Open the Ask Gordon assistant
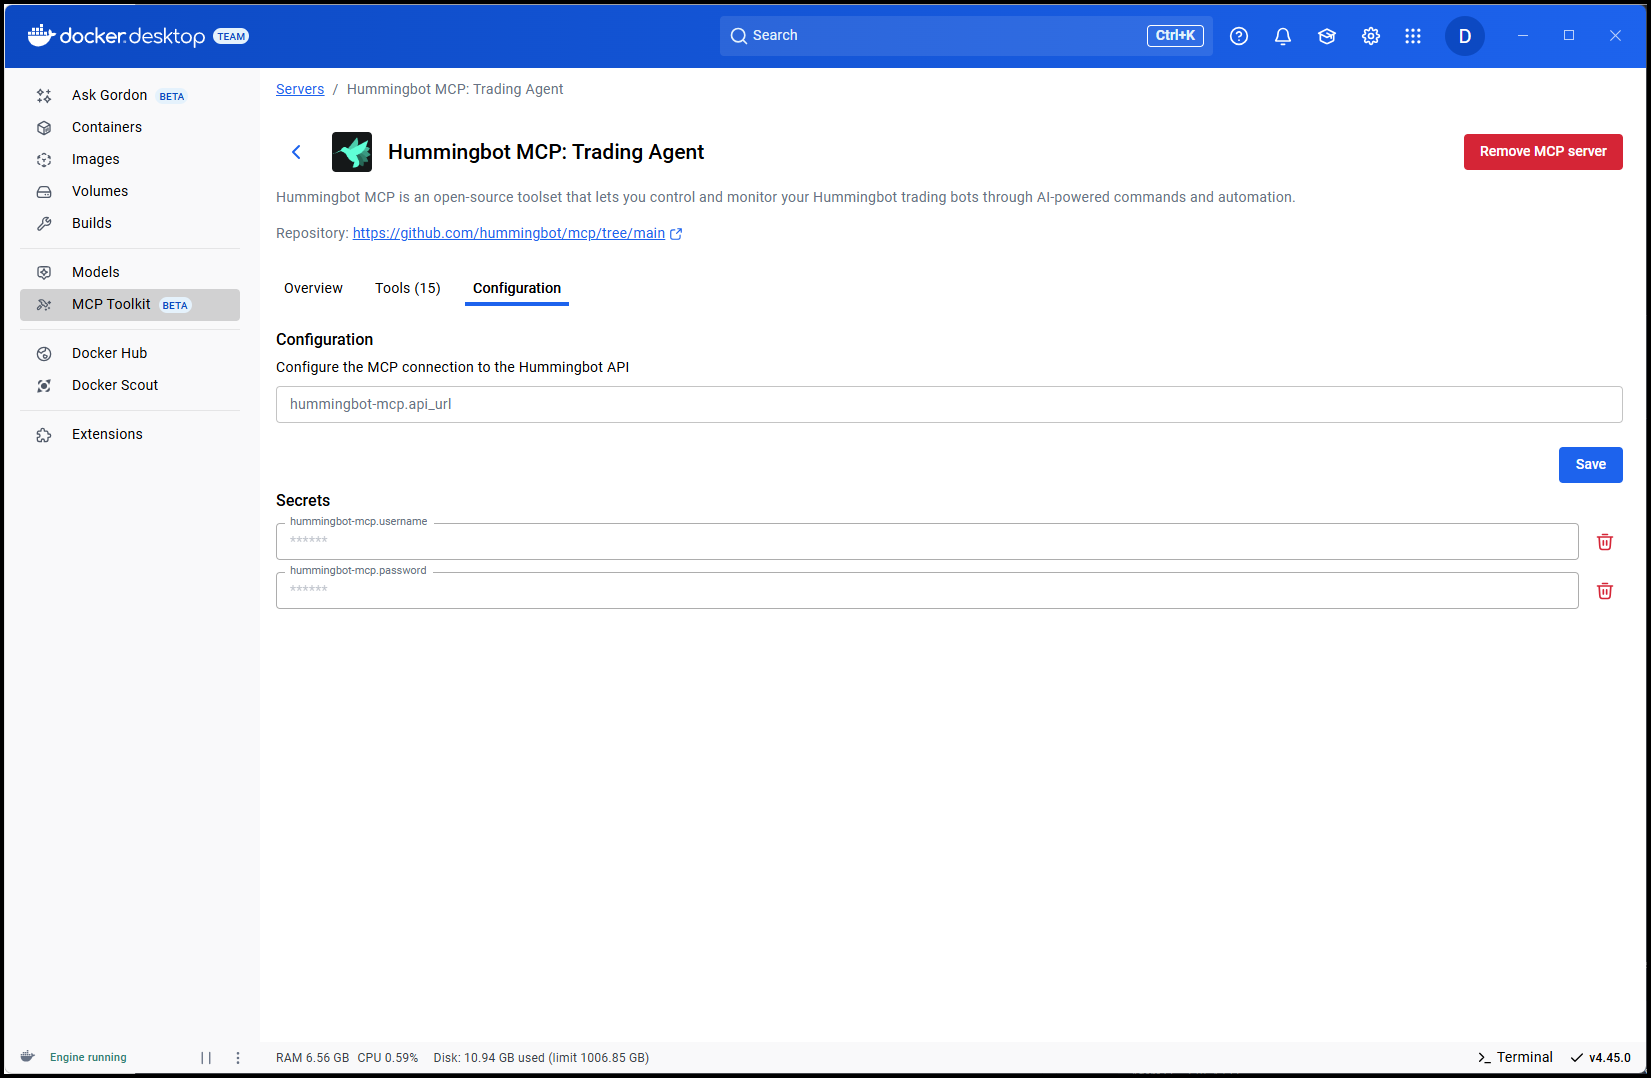 [109, 95]
